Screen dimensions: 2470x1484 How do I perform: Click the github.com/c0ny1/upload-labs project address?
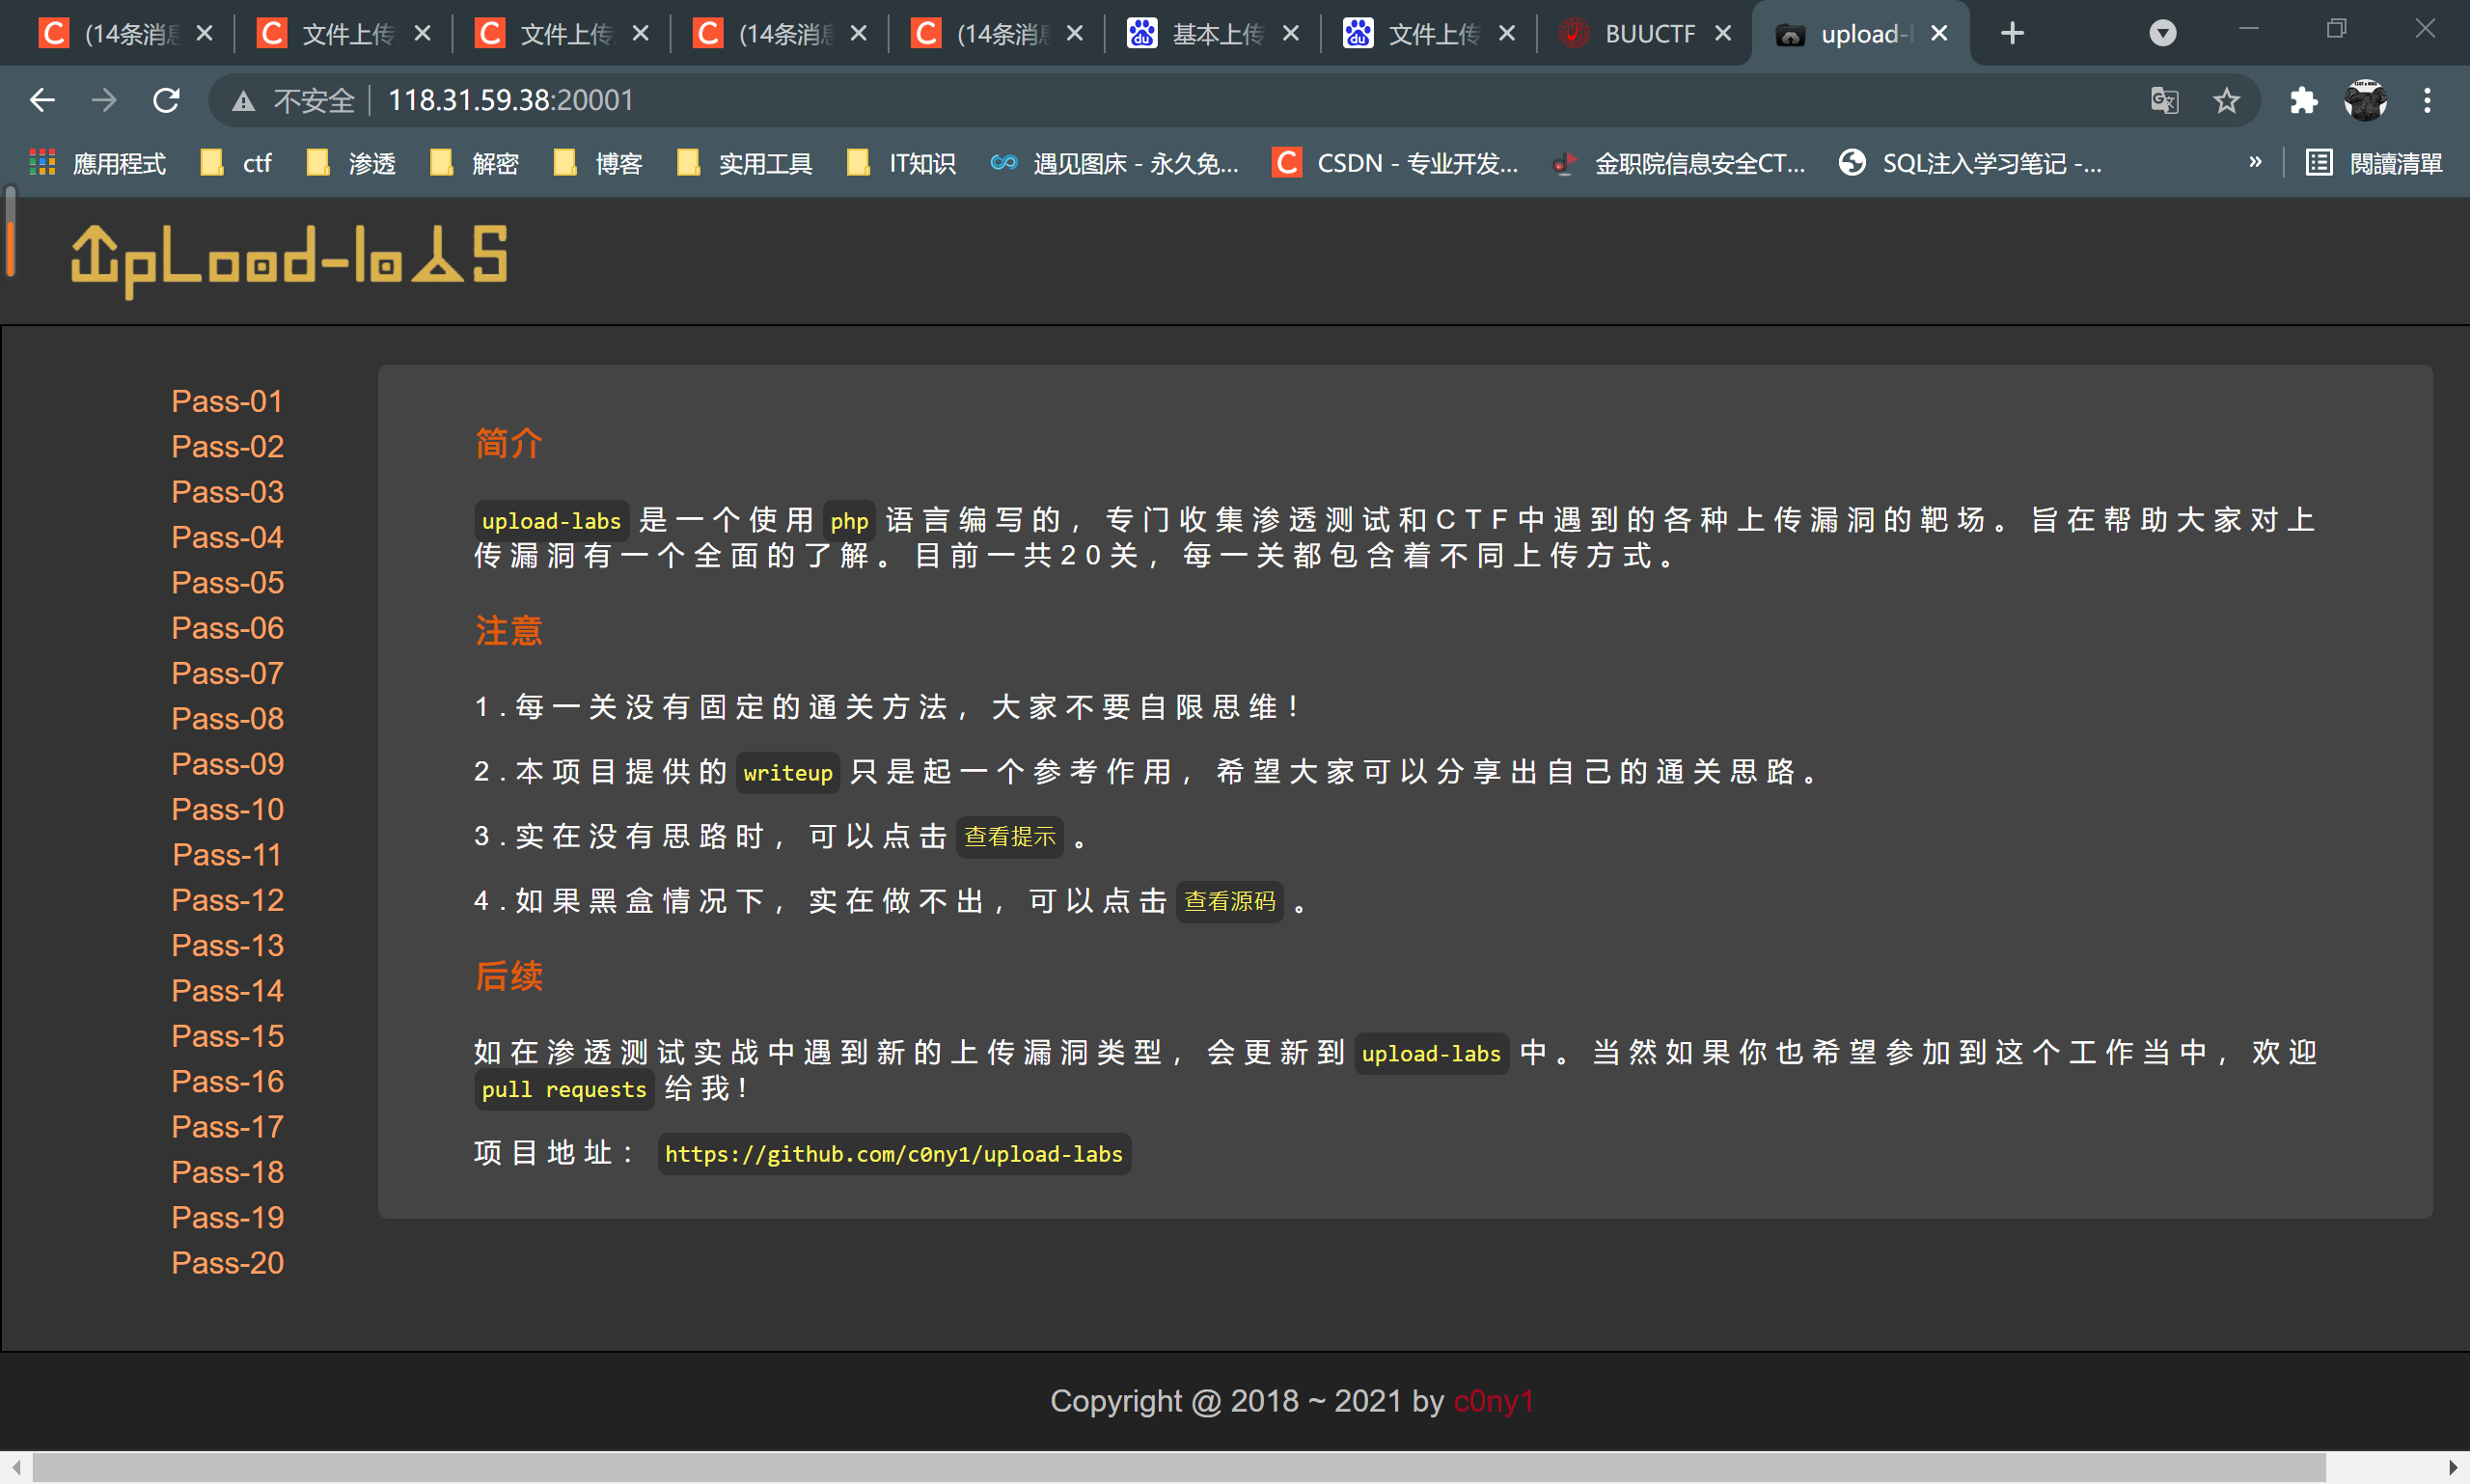point(894,1154)
